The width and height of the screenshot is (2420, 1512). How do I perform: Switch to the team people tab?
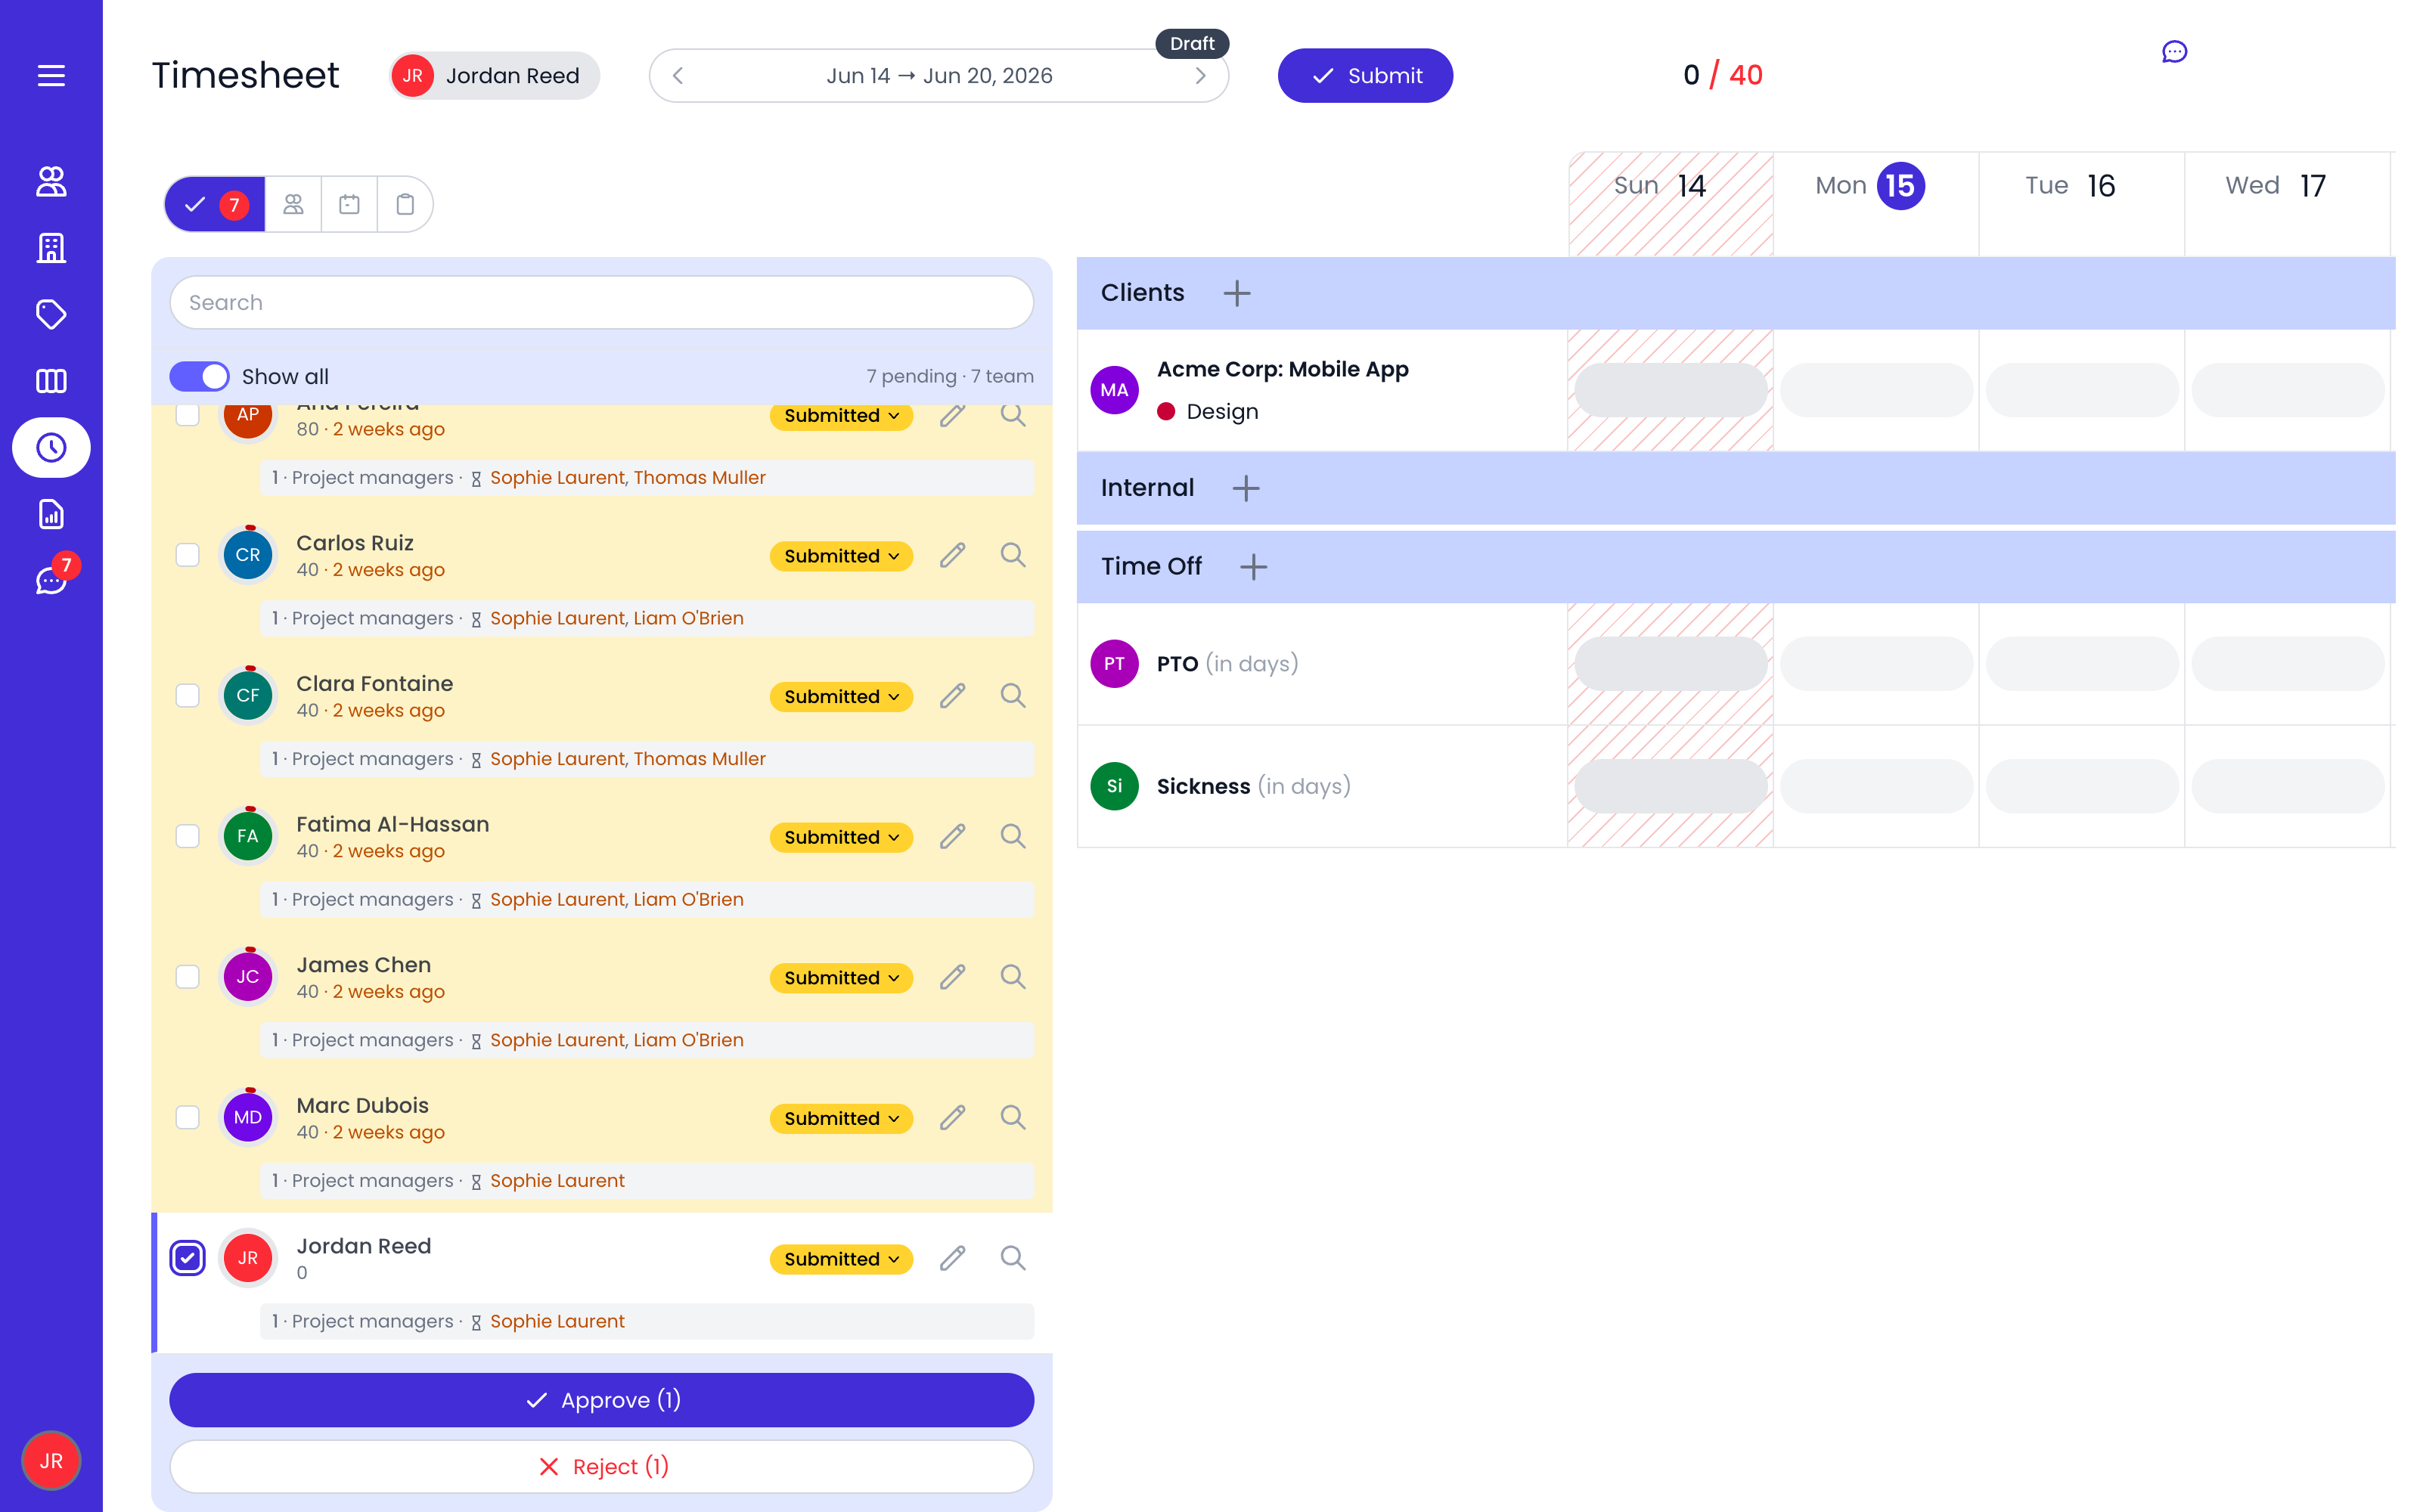point(293,205)
